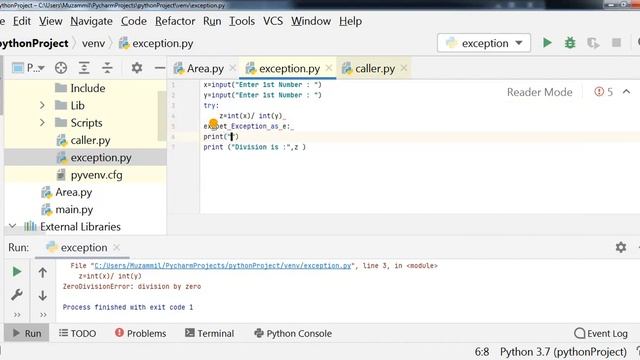Stop the process with the square stop icon
Screen dimensions: 640x360
[616, 43]
